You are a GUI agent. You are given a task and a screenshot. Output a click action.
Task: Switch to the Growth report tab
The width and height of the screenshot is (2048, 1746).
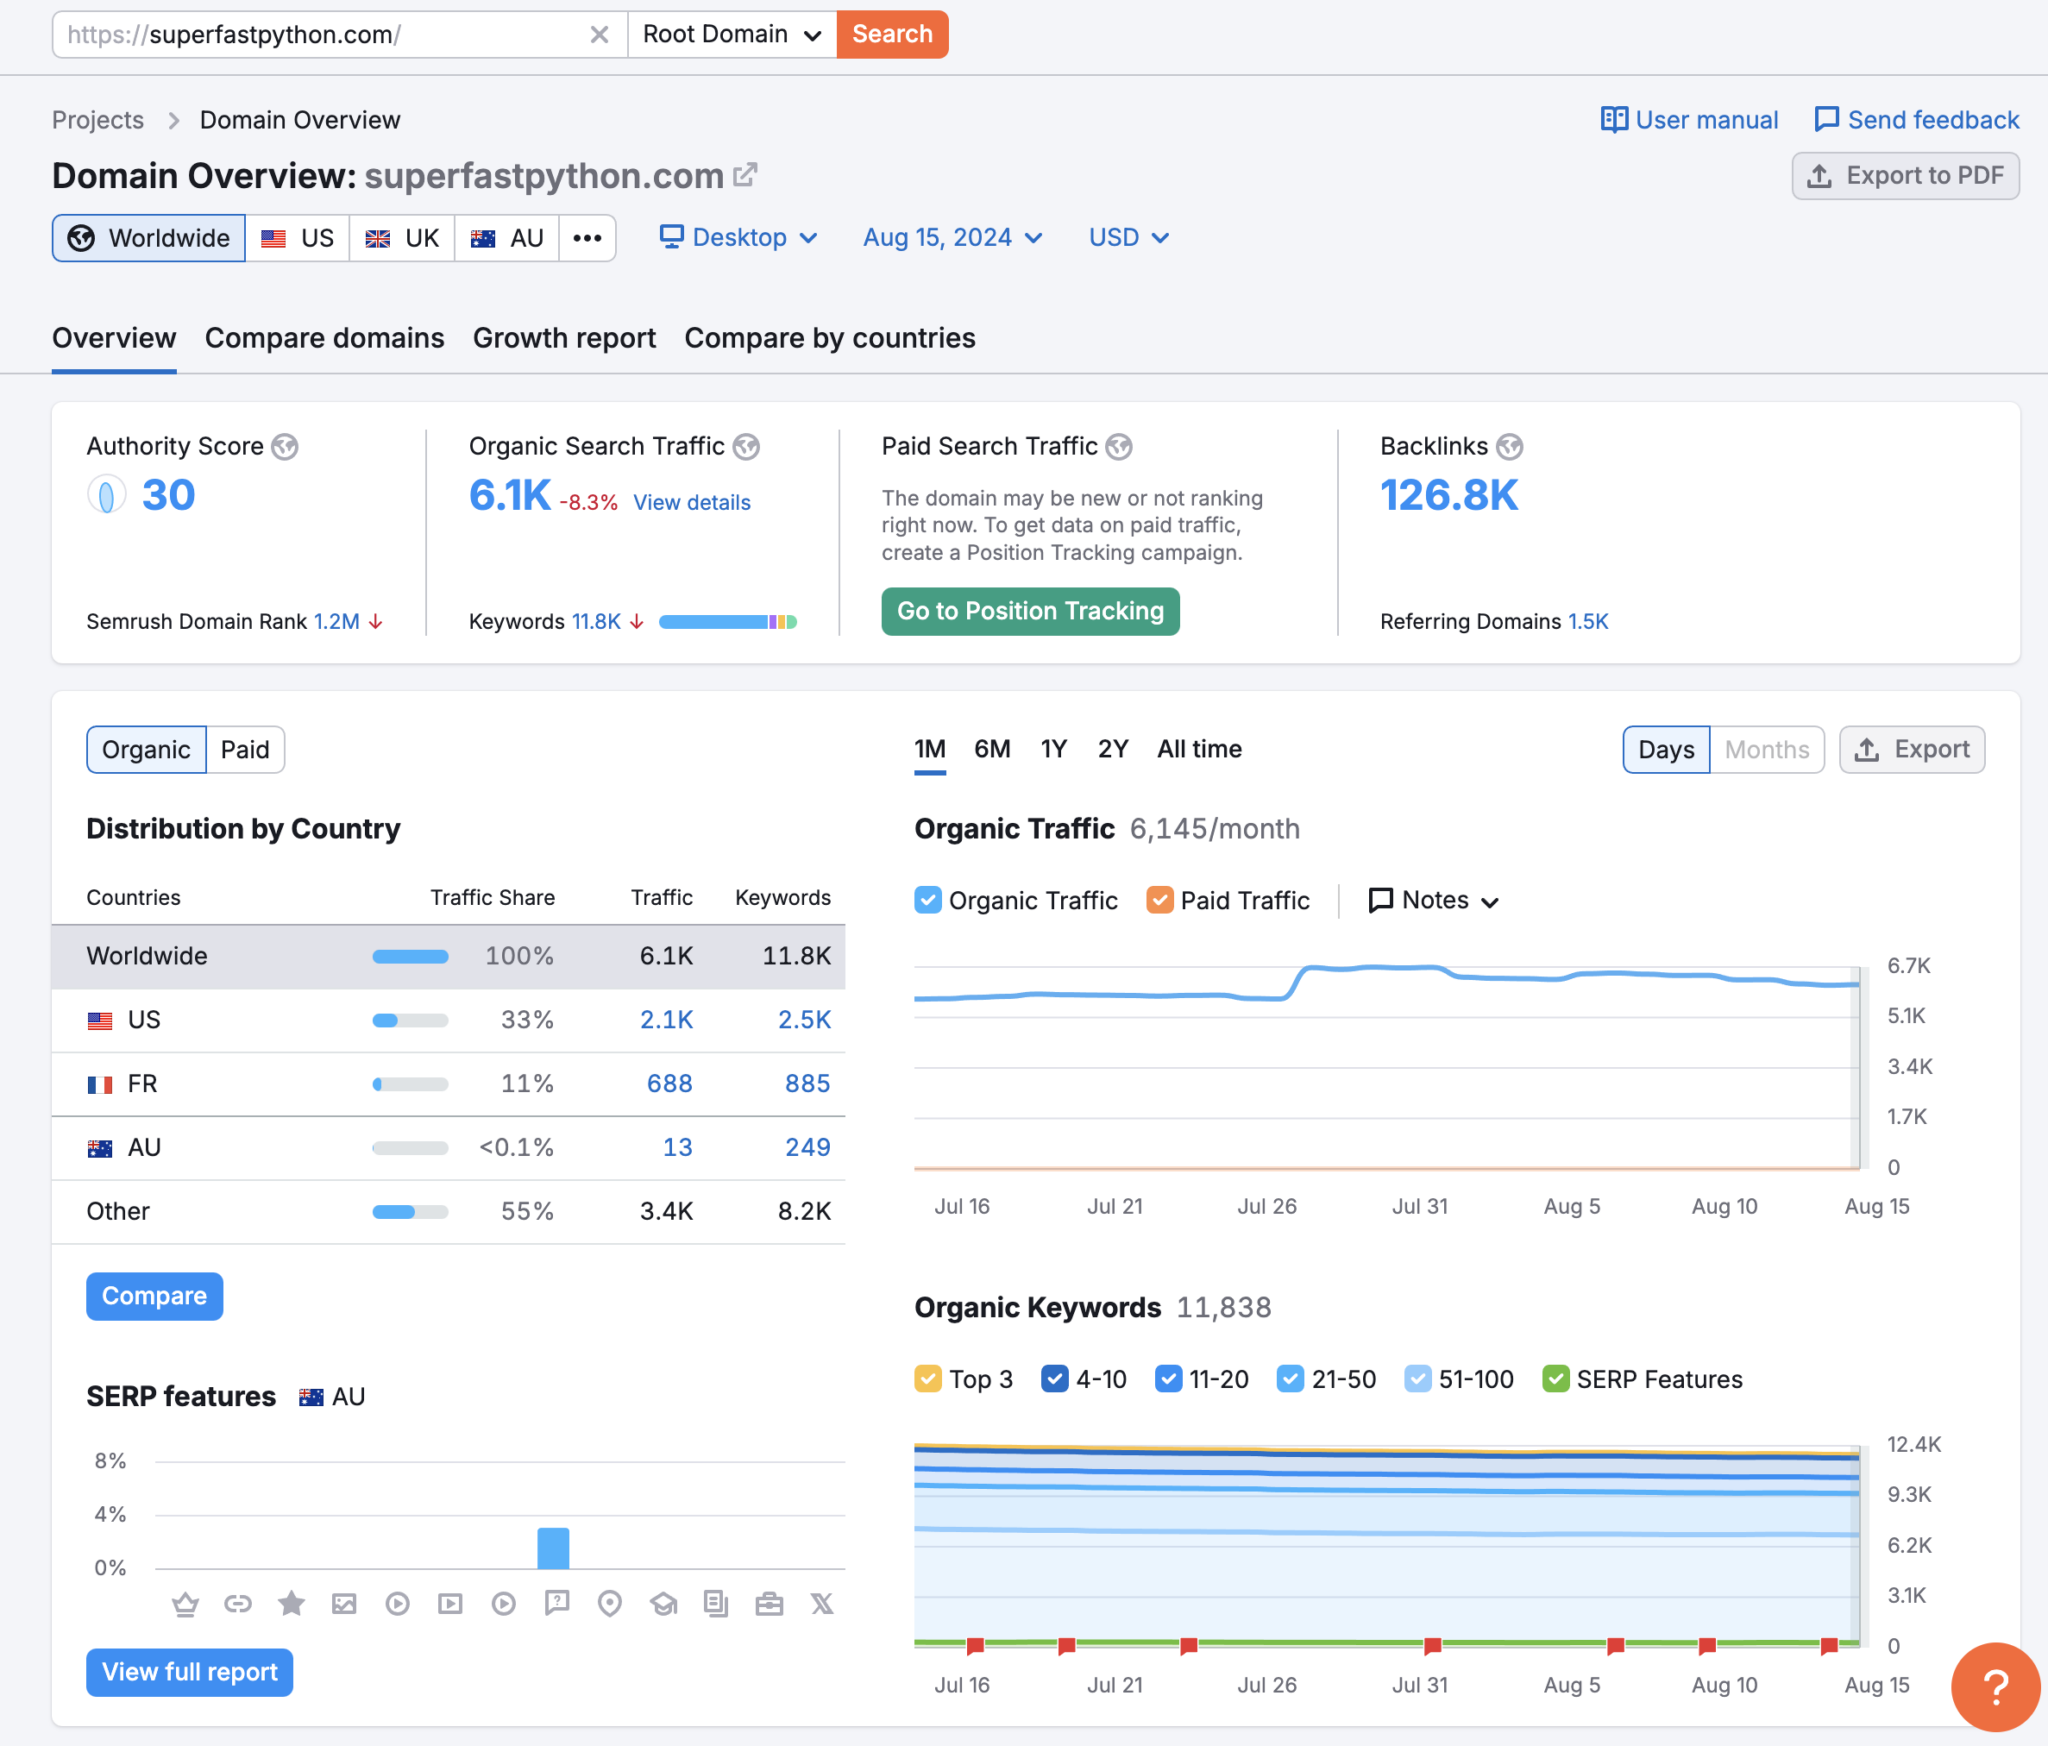coord(564,338)
